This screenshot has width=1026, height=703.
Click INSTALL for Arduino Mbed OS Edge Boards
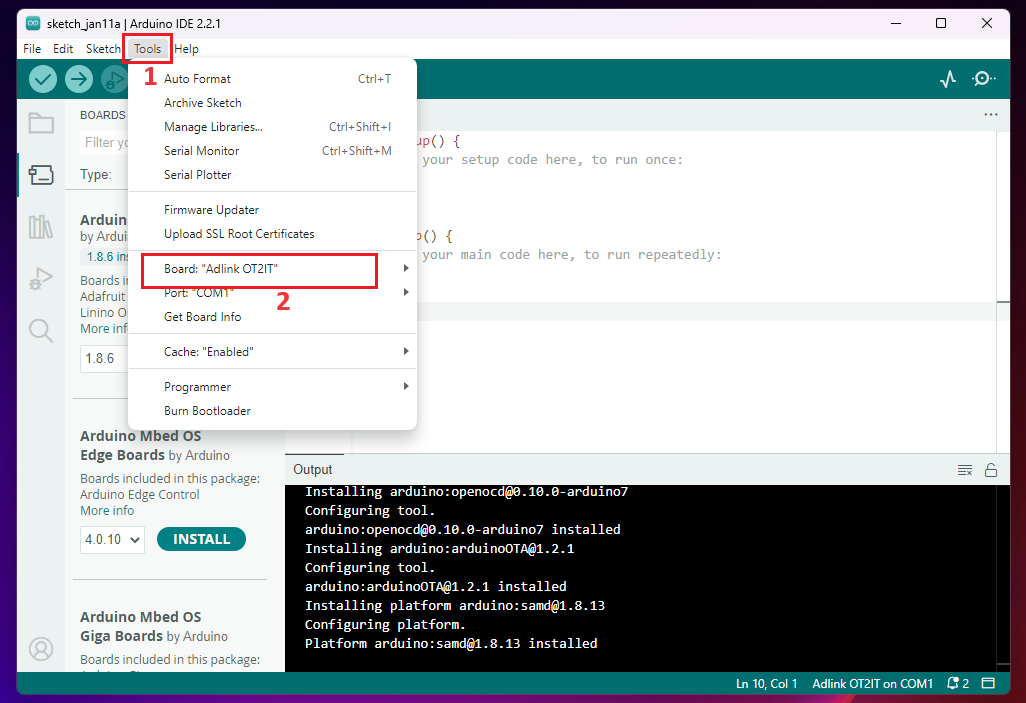click(201, 539)
